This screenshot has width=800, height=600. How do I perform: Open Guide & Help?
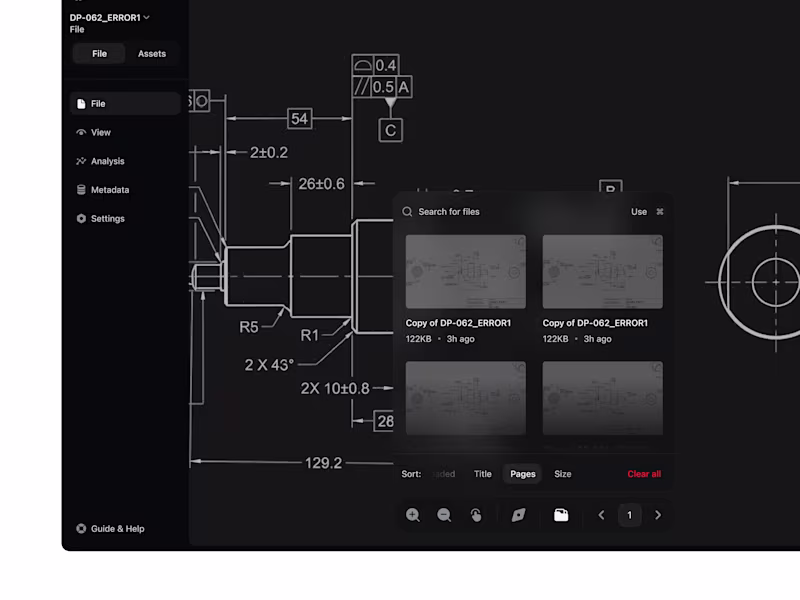tap(110, 528)
